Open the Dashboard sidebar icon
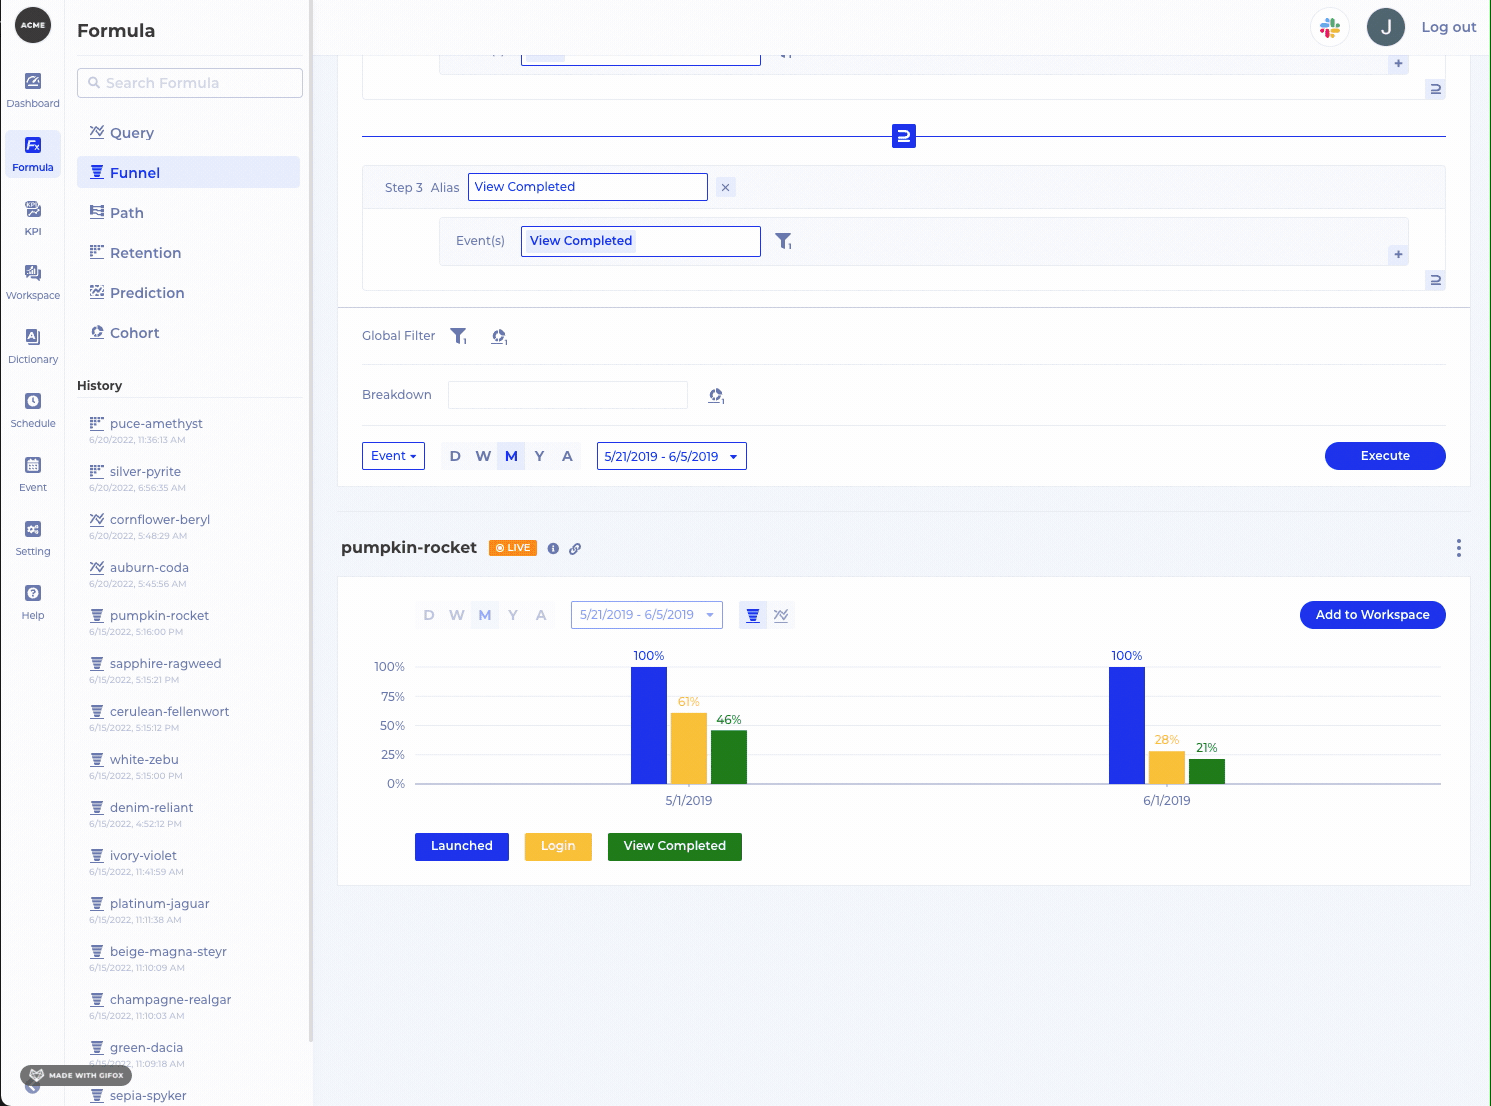Image resolution: width=1491 pixels, height=1106 pixels. pos(33,90)
